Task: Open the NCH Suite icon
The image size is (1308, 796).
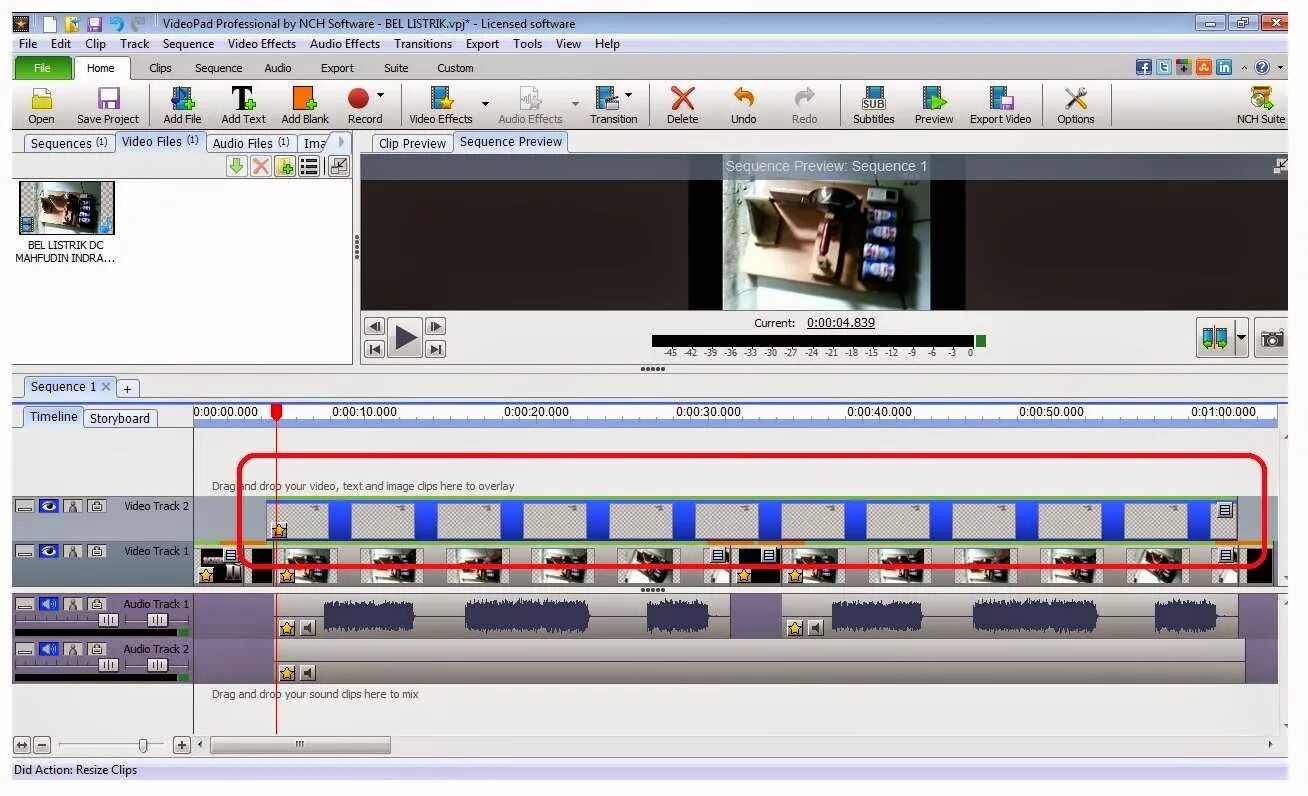Action: pos(1260,105)
